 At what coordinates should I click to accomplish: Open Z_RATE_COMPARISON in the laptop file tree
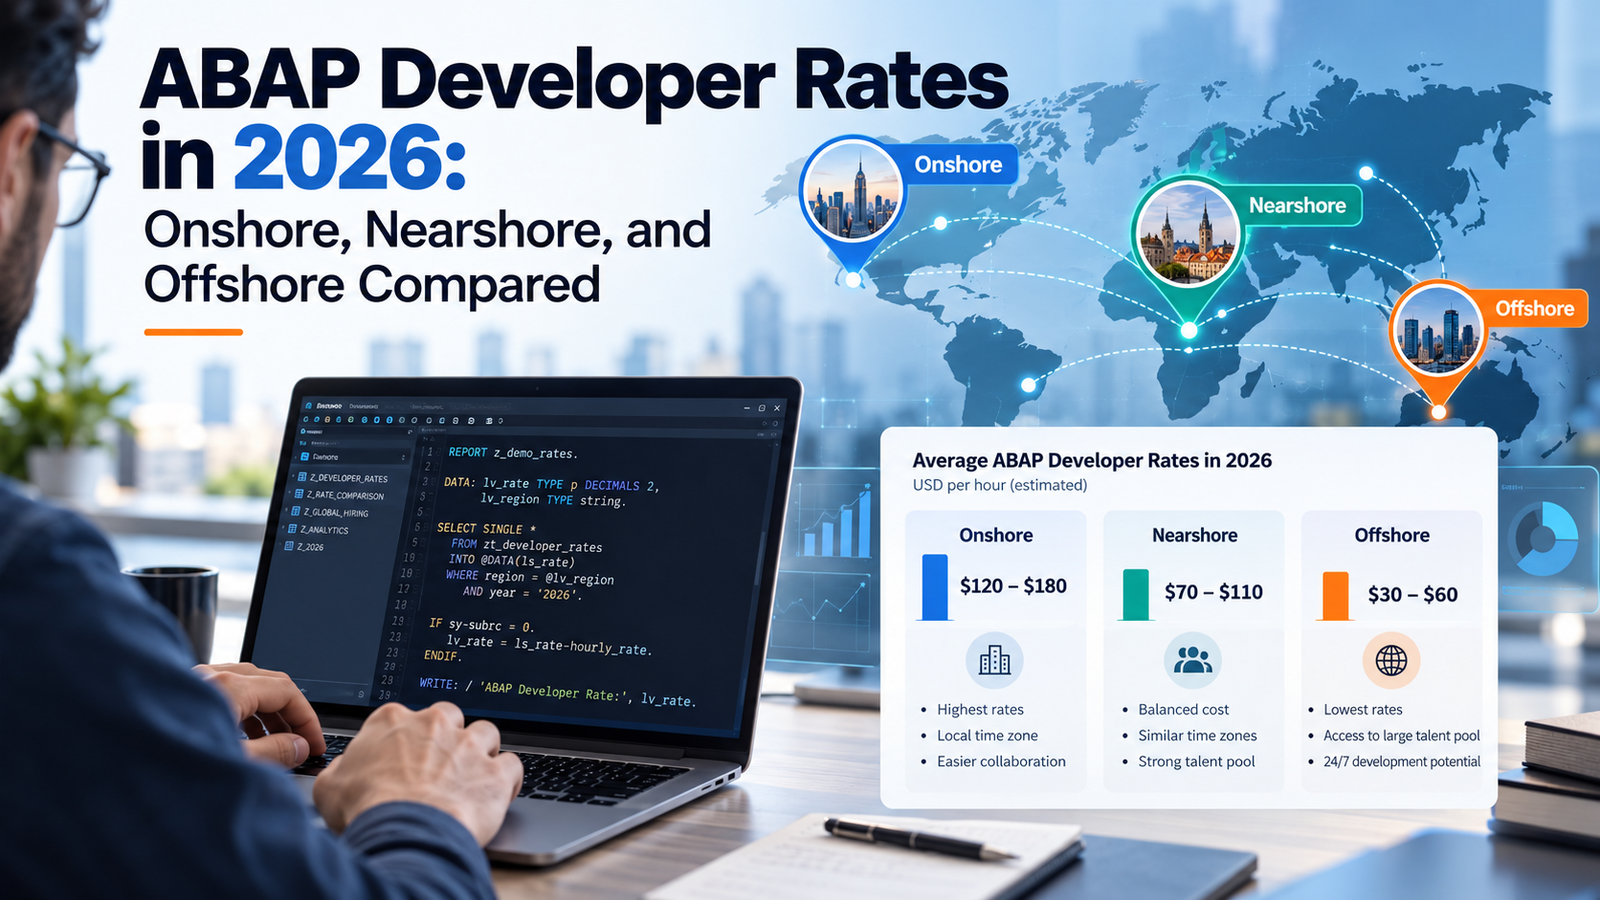345,495
